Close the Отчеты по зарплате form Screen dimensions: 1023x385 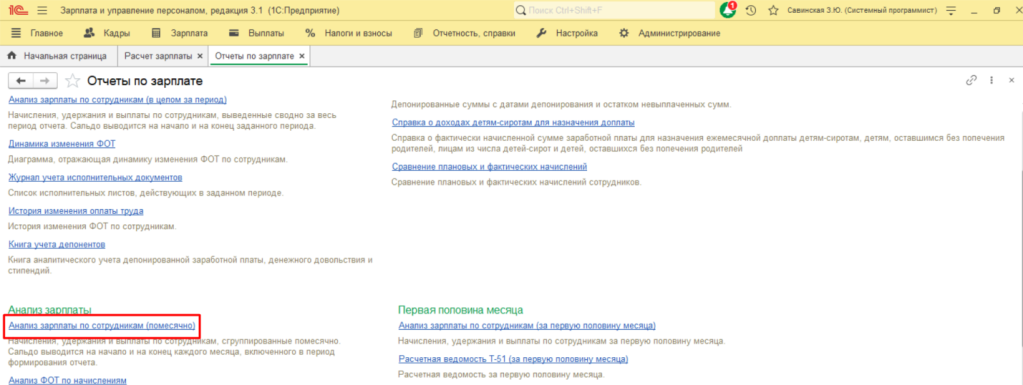click(x=1011, y=80)
